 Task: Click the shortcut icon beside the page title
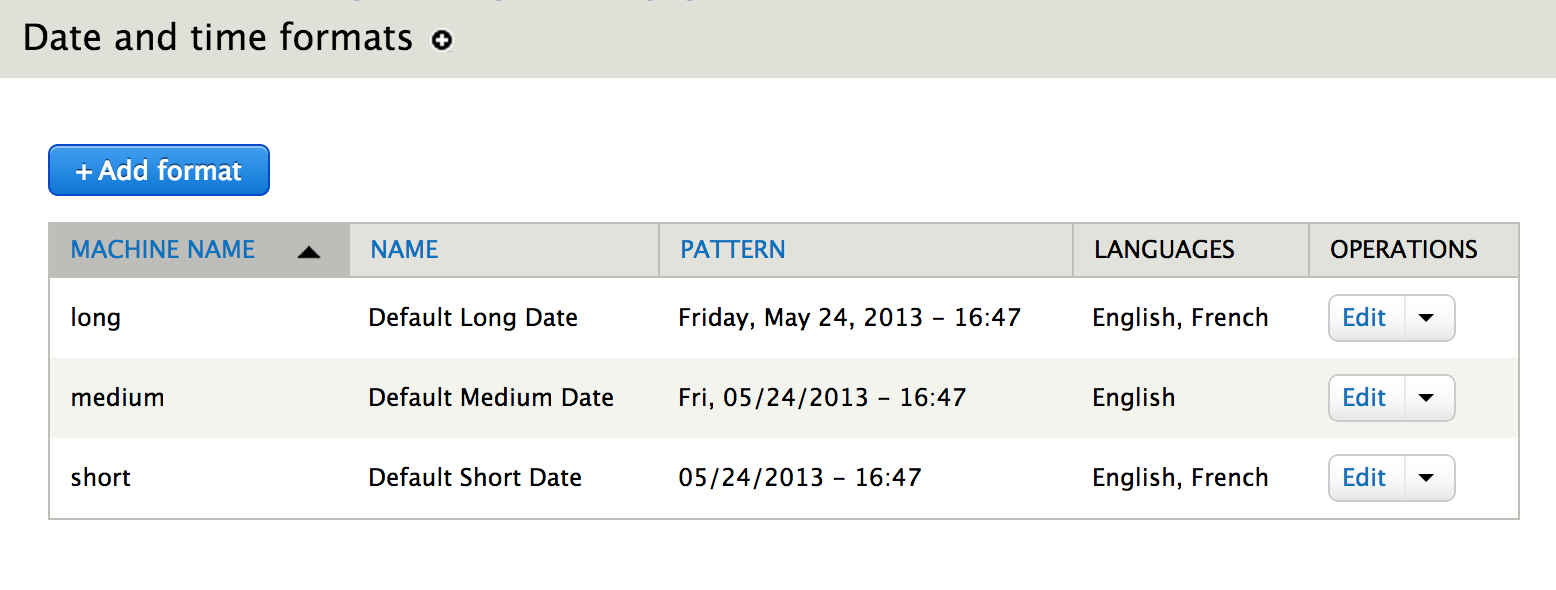(441, 42)
